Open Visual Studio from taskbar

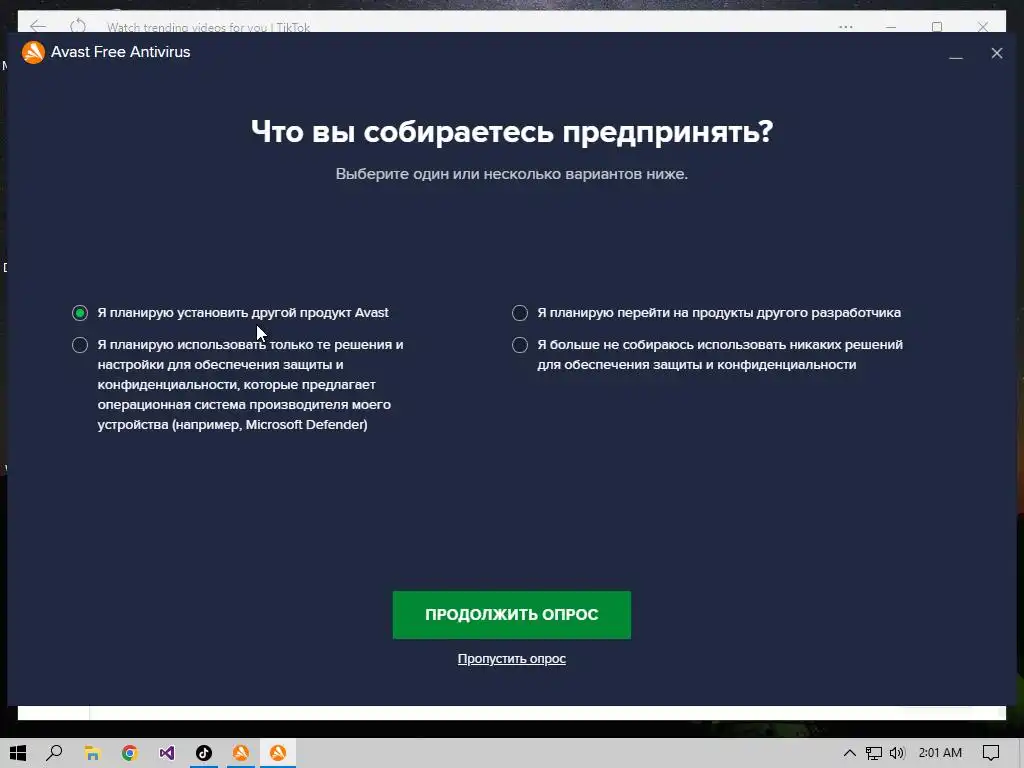pyautogui.click(x=167, y=753)
